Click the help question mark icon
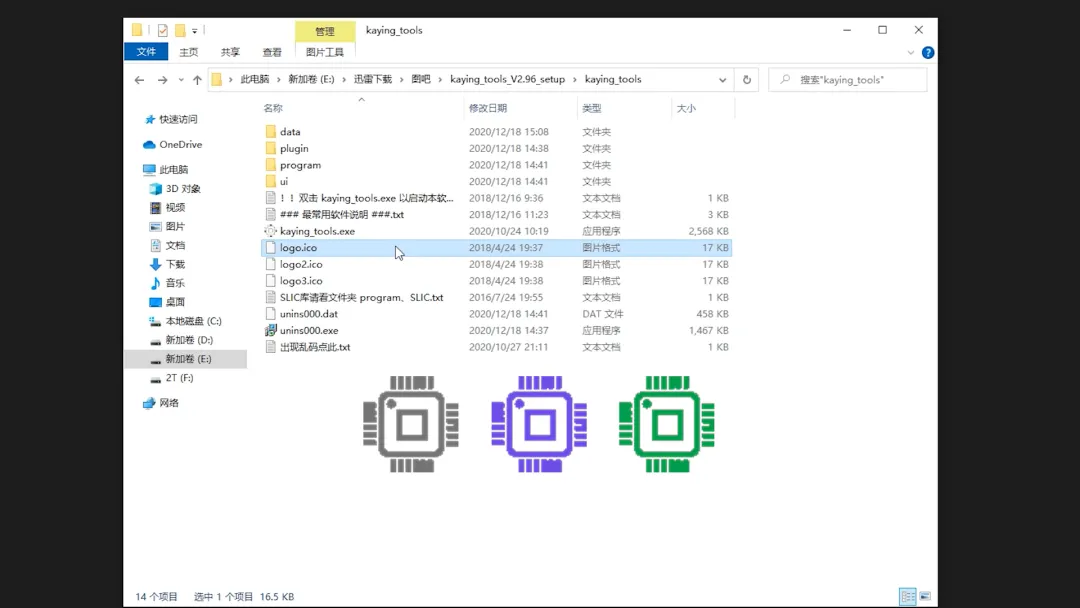The height and width of the screenshot is (608, 1080). pos(928,52)
